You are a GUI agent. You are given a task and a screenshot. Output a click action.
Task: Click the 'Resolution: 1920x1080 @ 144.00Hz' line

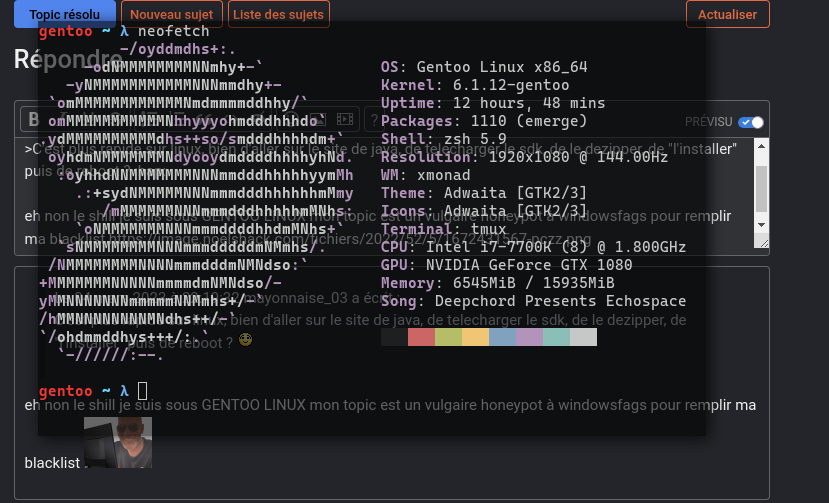pyautogui.click(x=524, y=157)
